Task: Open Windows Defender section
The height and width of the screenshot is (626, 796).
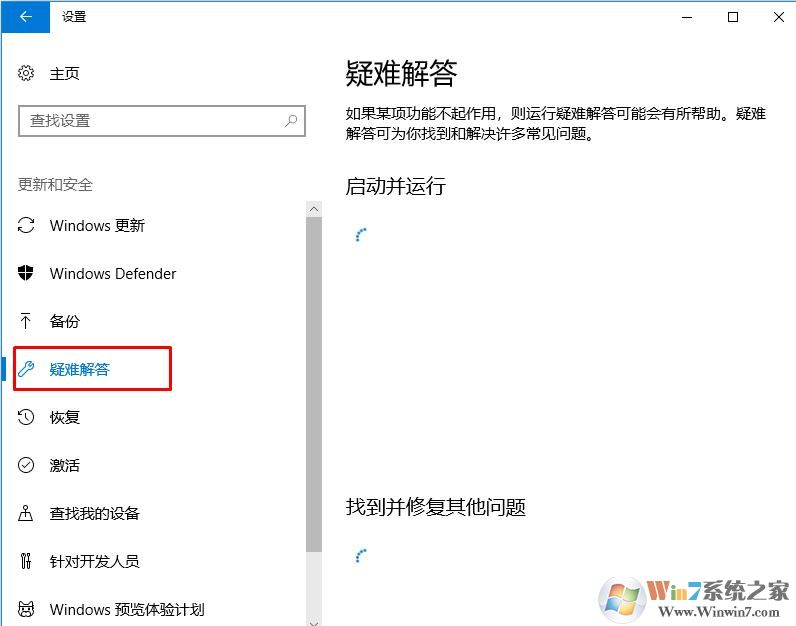Action: 113,274
